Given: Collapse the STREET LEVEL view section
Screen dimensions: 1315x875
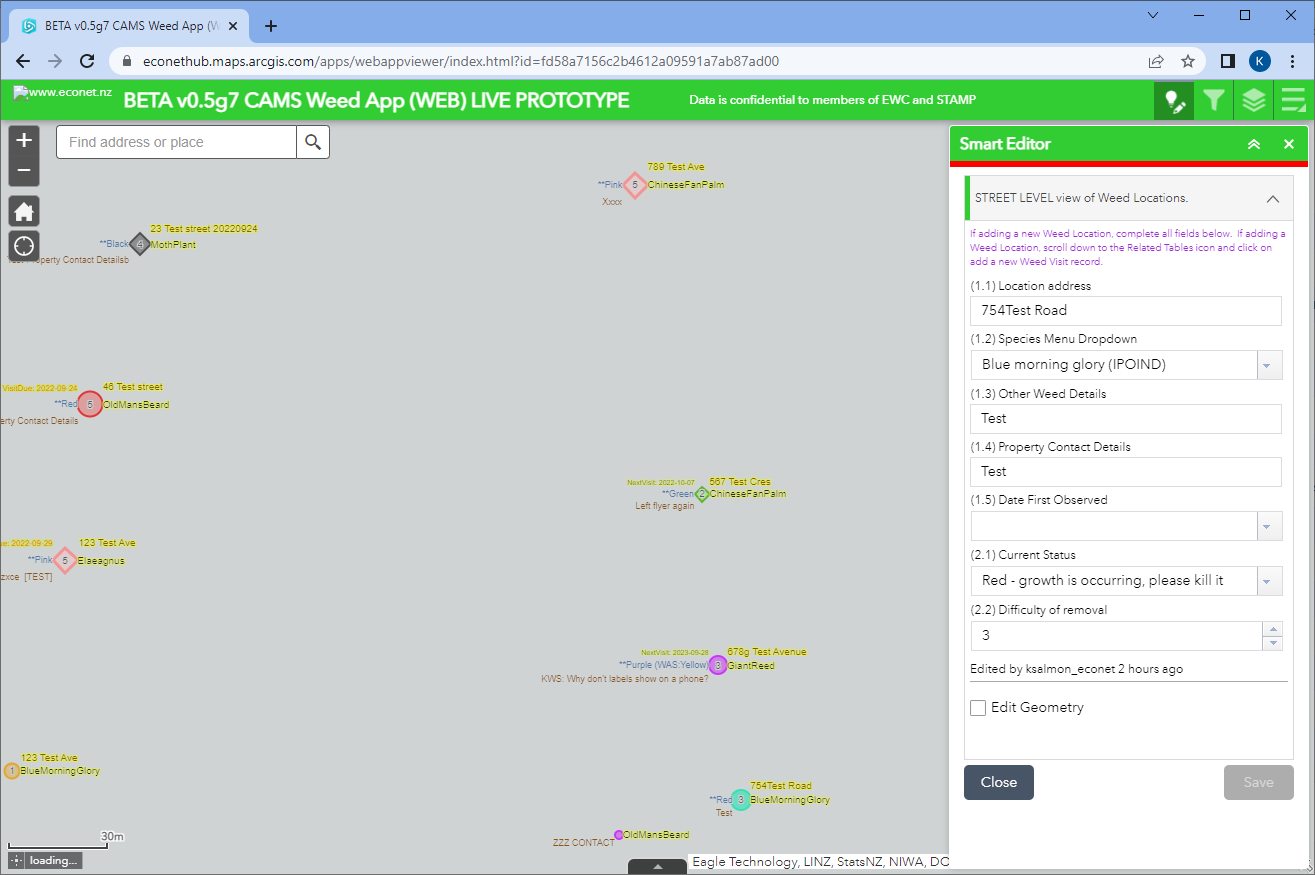Looking at the screenshot, I should (x=1273, y=198).
